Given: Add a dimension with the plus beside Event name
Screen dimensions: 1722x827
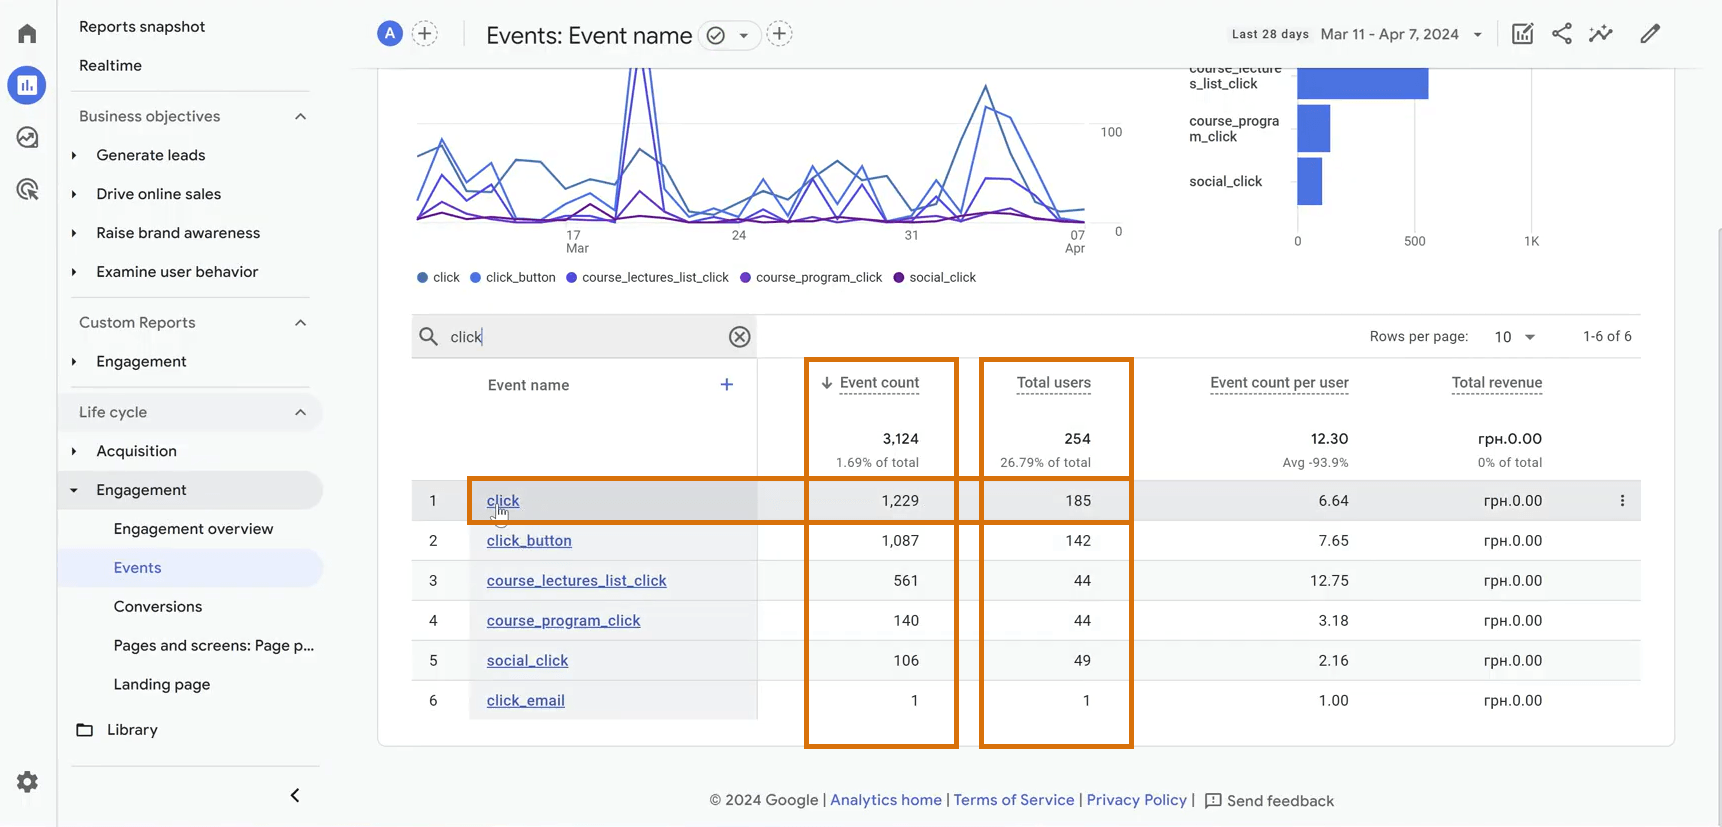Looking at the screenshot, I should click(727, 385).
